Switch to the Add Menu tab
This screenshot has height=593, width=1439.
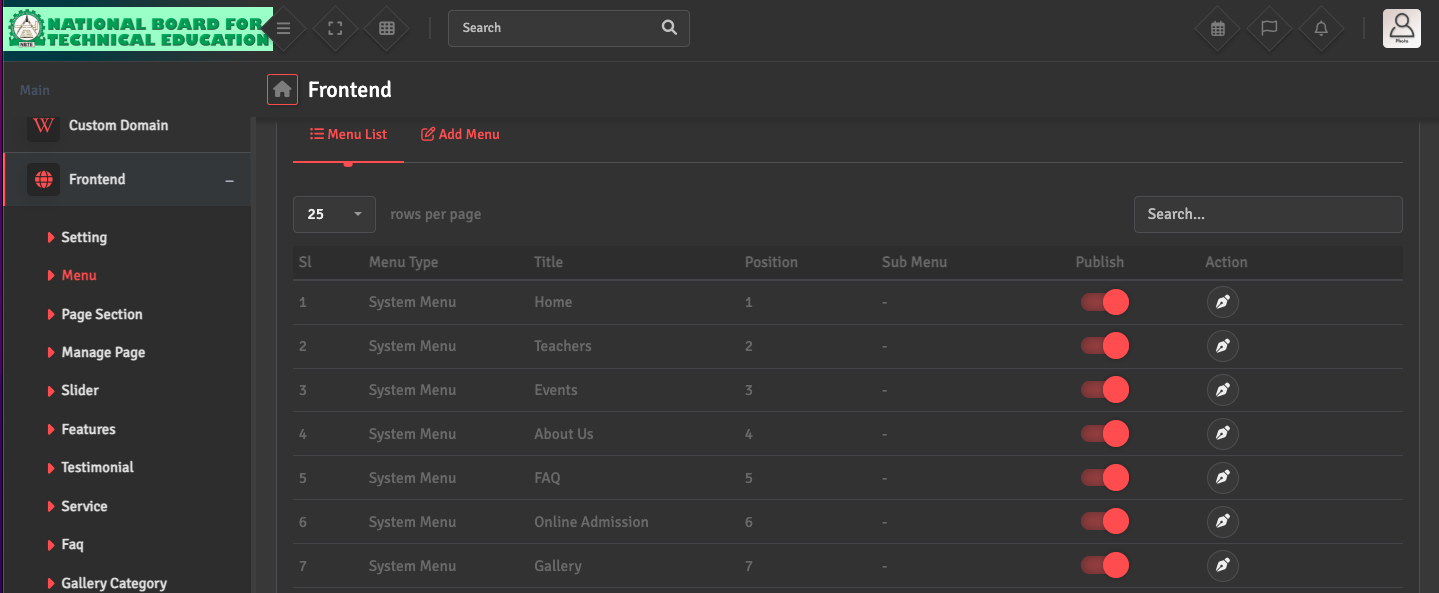tap(460, 134)
